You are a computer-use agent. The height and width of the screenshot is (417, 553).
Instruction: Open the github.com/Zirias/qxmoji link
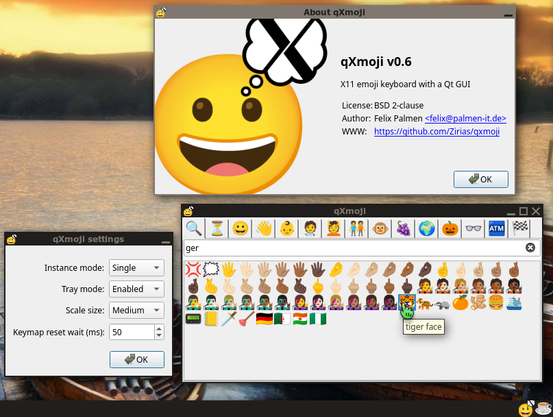pos(437,131)
